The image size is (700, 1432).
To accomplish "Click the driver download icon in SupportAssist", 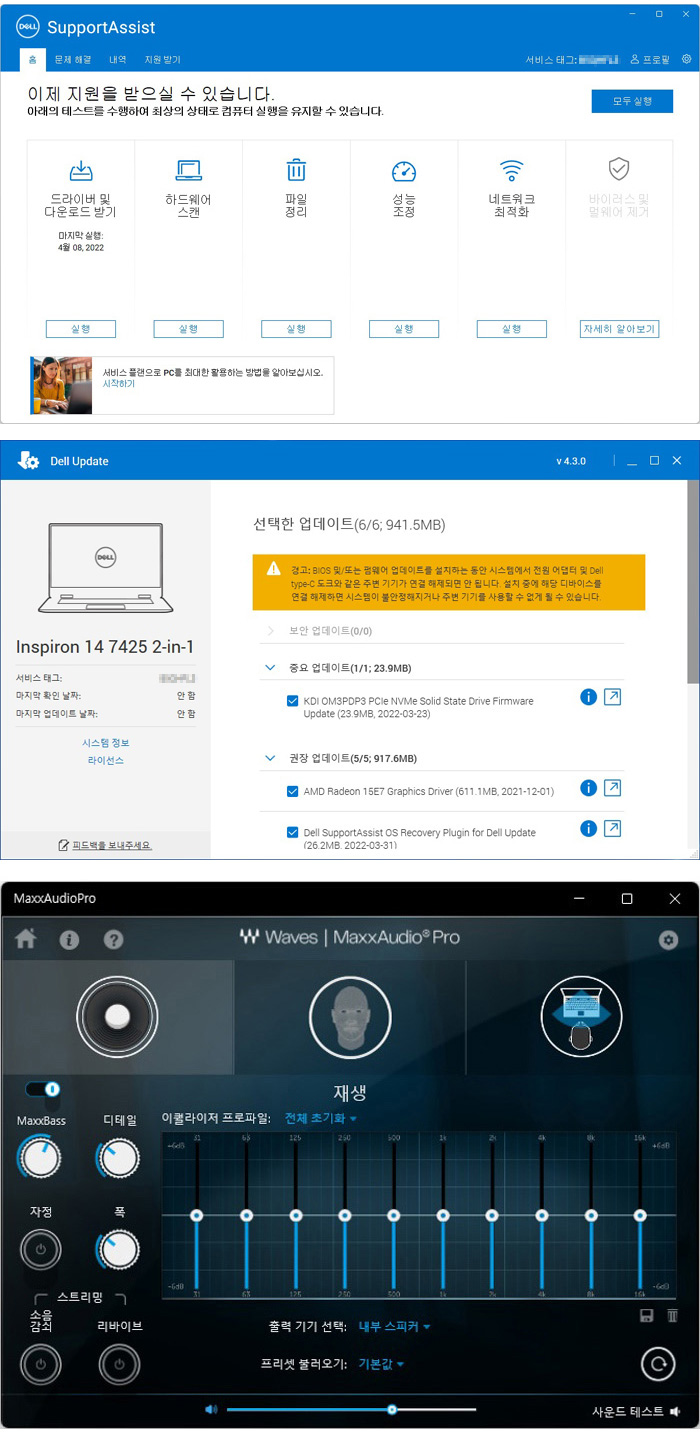I will [x=81, y=170].
